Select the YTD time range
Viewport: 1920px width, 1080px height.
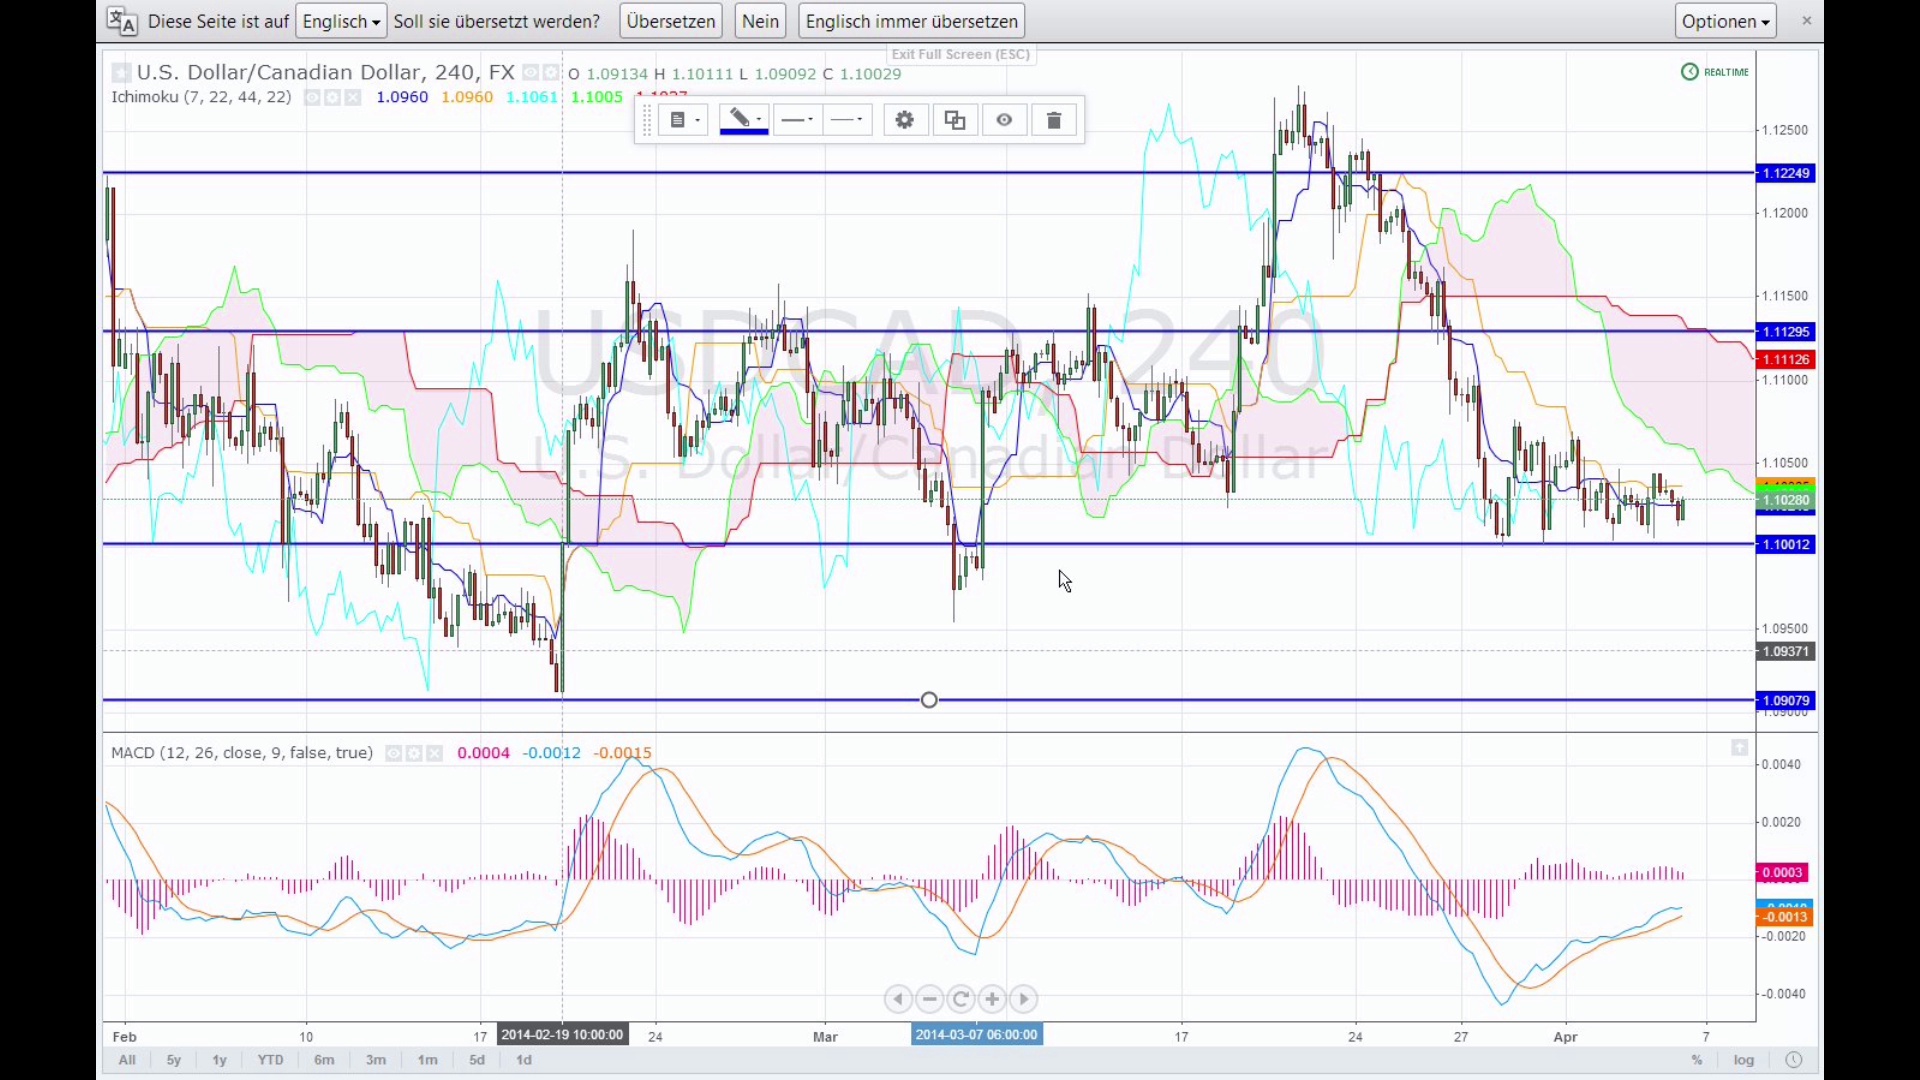coord(270,1060)
